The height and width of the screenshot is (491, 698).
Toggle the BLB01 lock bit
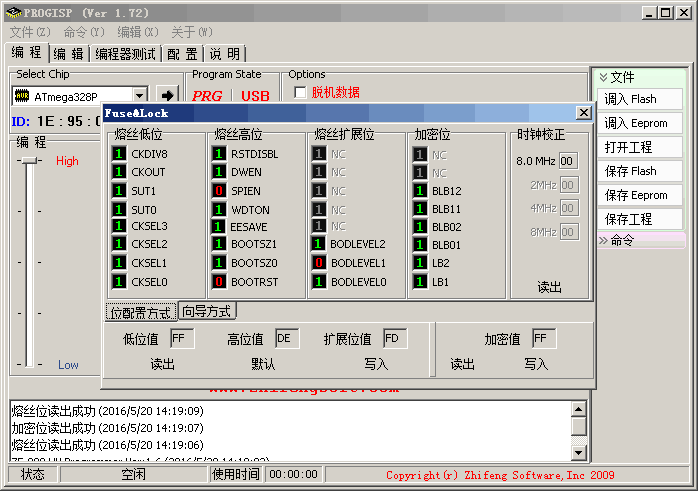(x=420, y=245)
